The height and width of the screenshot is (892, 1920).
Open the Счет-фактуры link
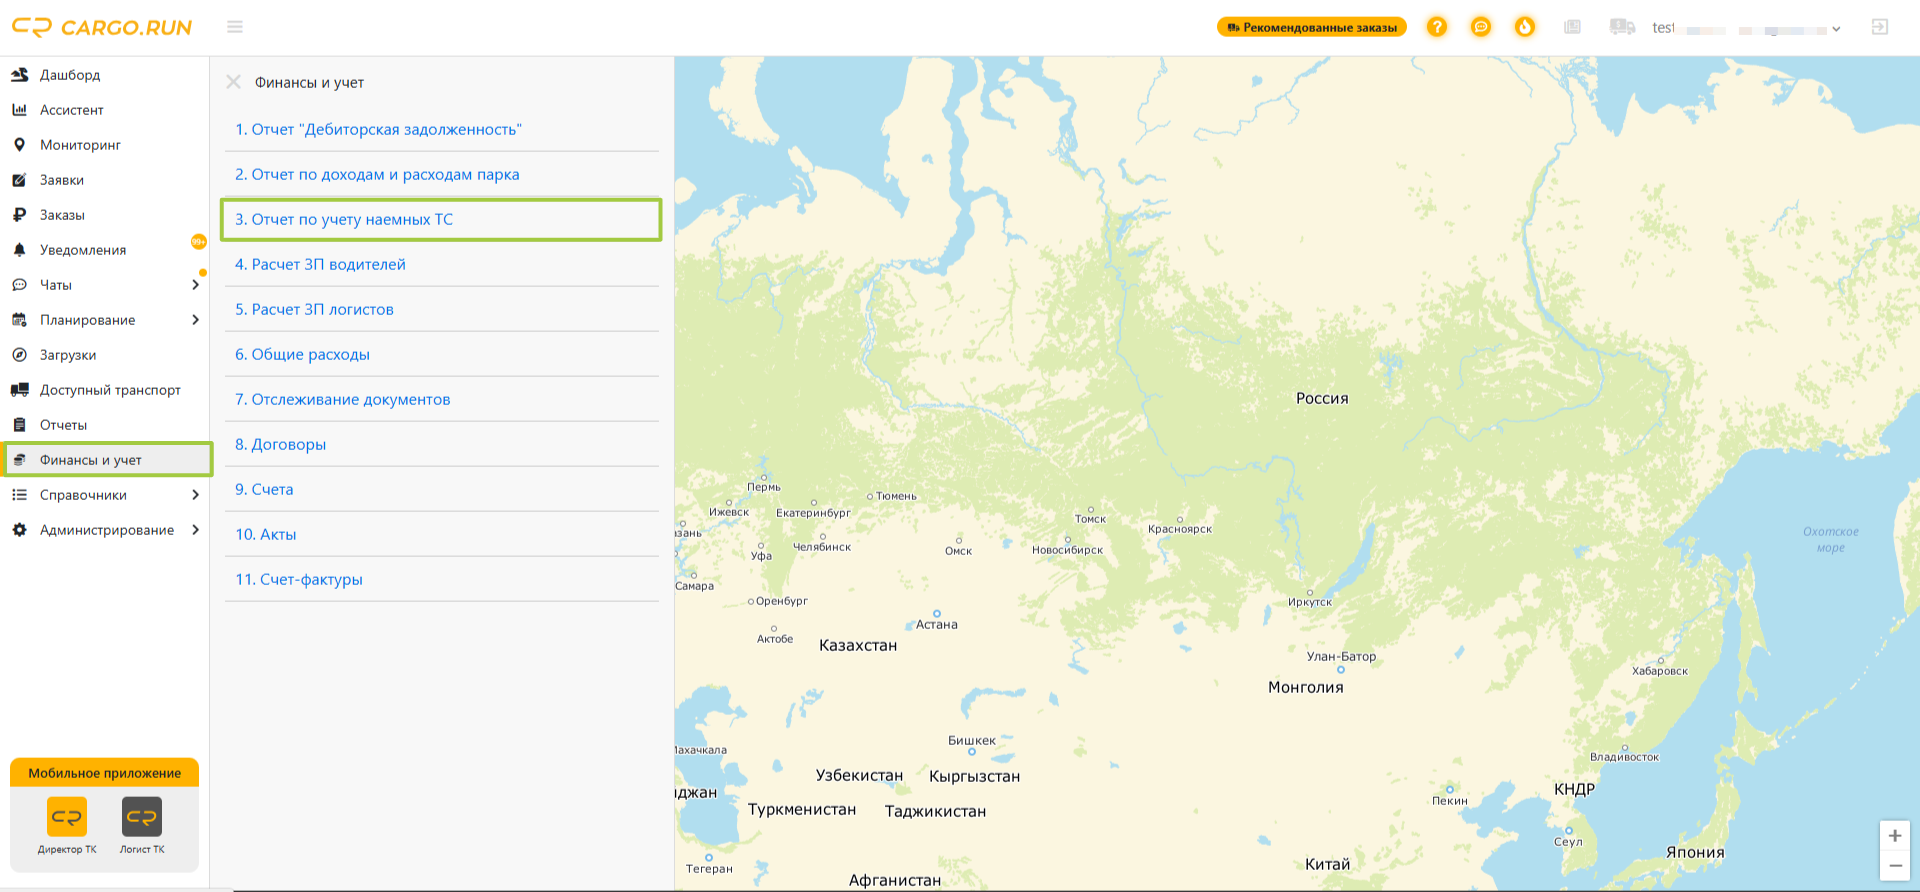pos(299,579)
